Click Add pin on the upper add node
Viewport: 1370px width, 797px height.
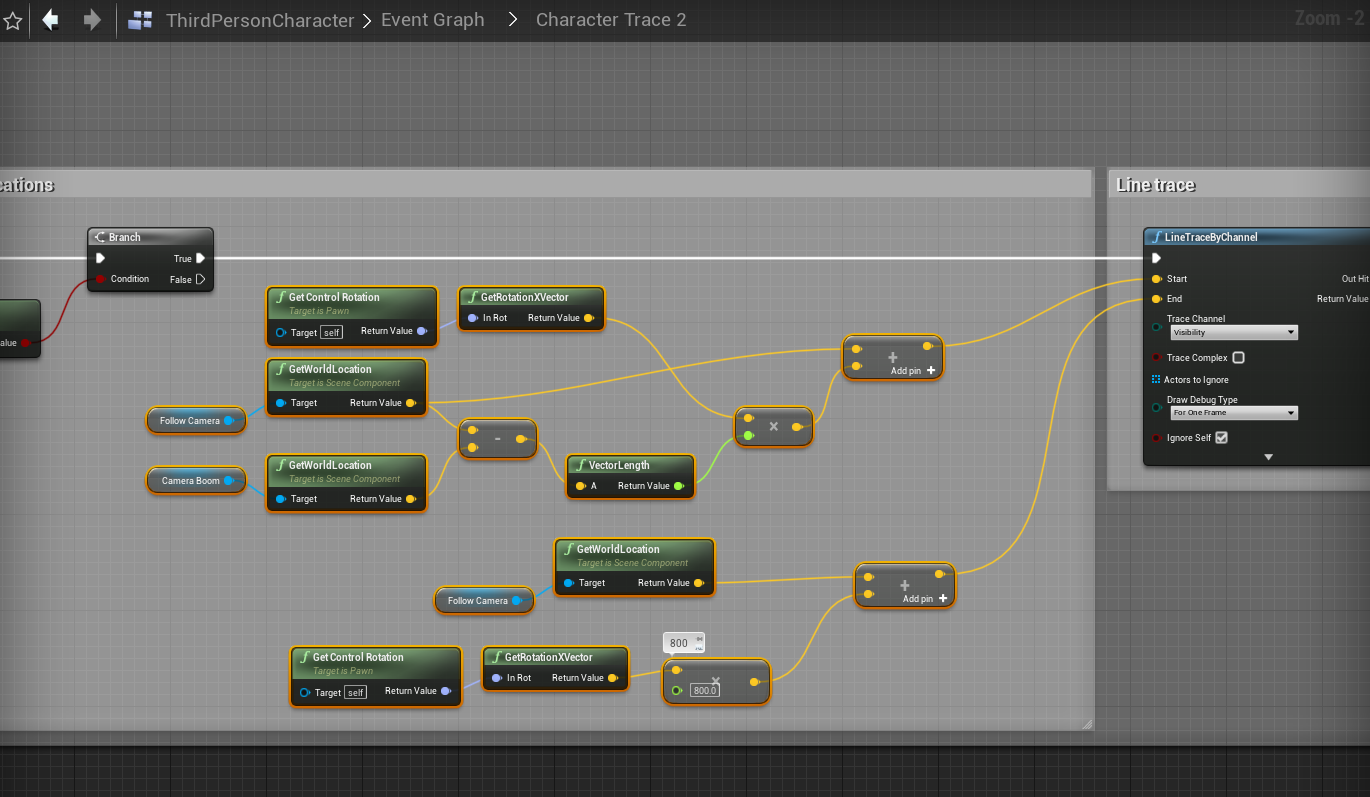[912, 370]
